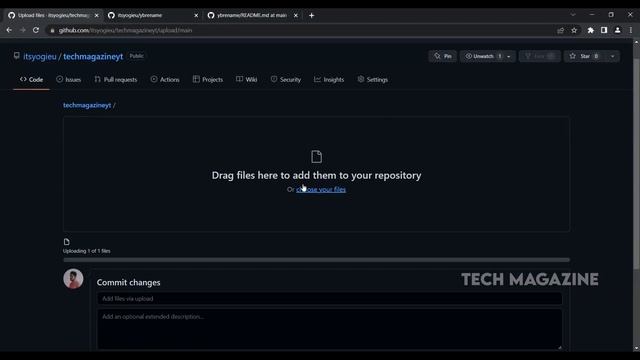The width and height of the screenshot is (640, 360).
Task: Click the upload progress bar
Action: pyautogui.click(x=316, y=260)
